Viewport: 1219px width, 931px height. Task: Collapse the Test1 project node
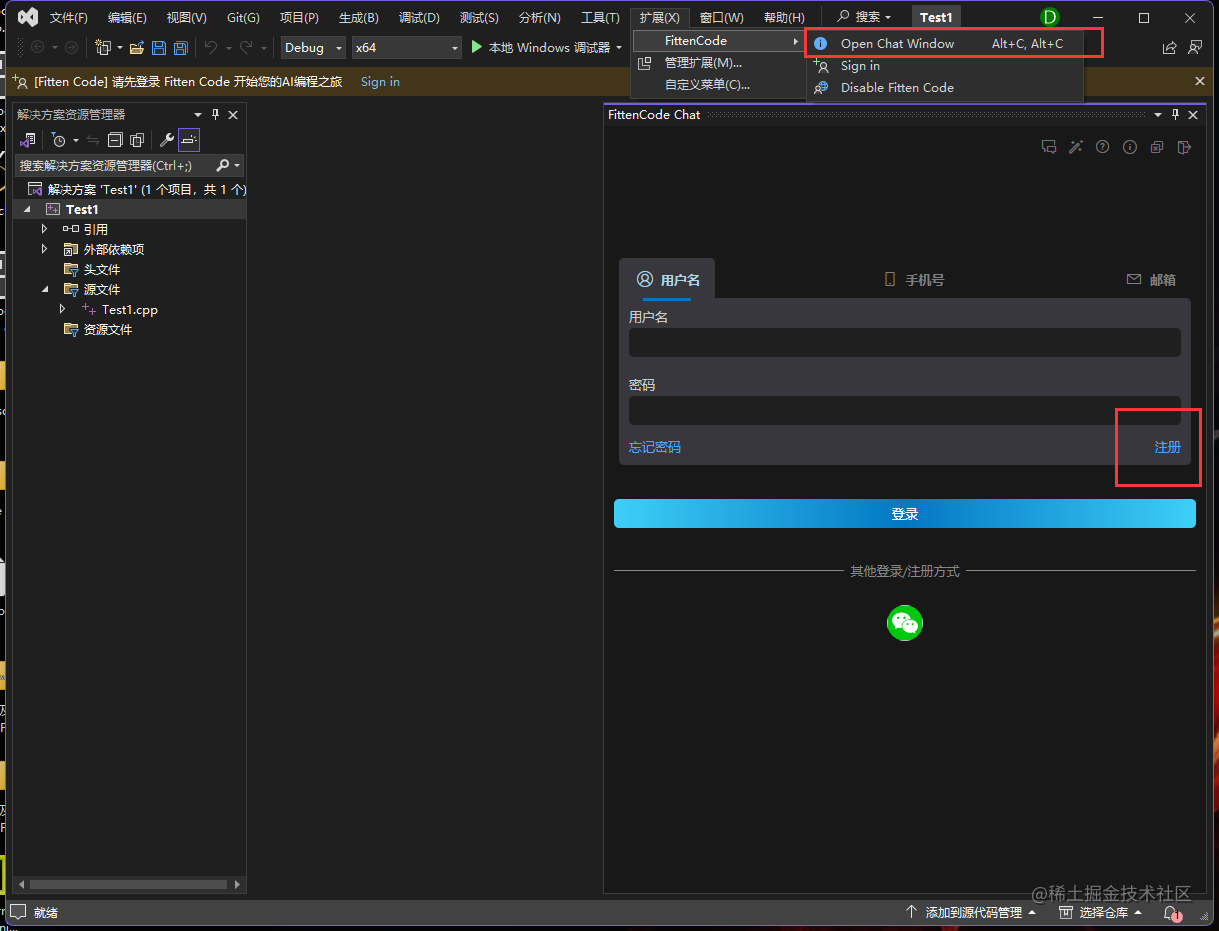(x=28, y=209)
